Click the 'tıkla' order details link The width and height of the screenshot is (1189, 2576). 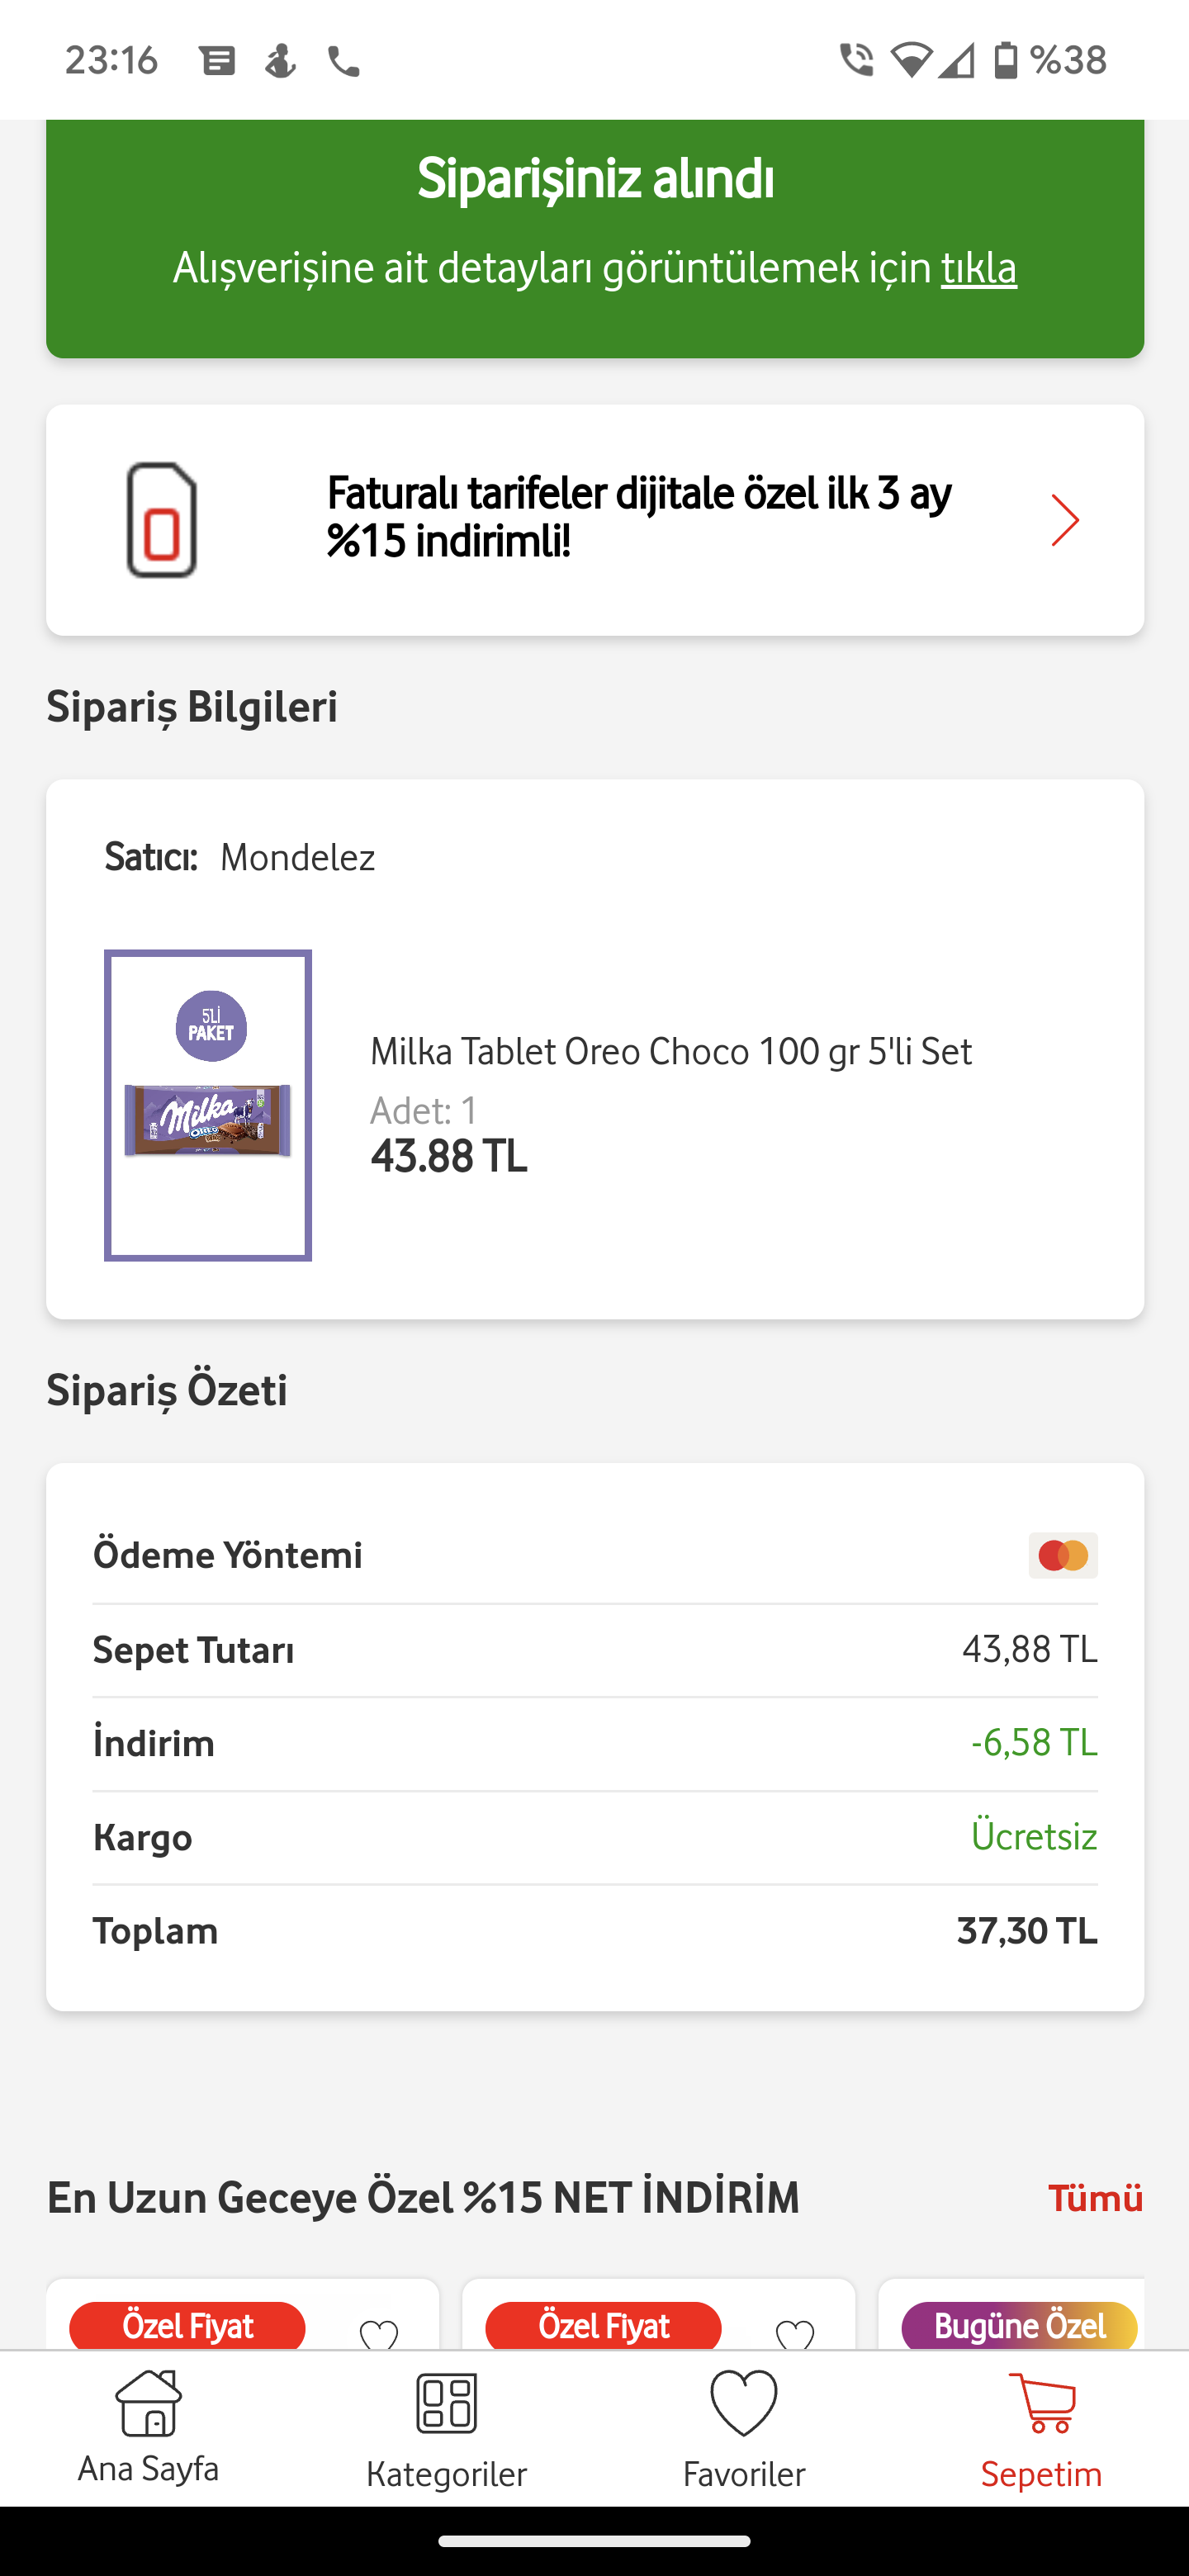(x=978, y=268)
